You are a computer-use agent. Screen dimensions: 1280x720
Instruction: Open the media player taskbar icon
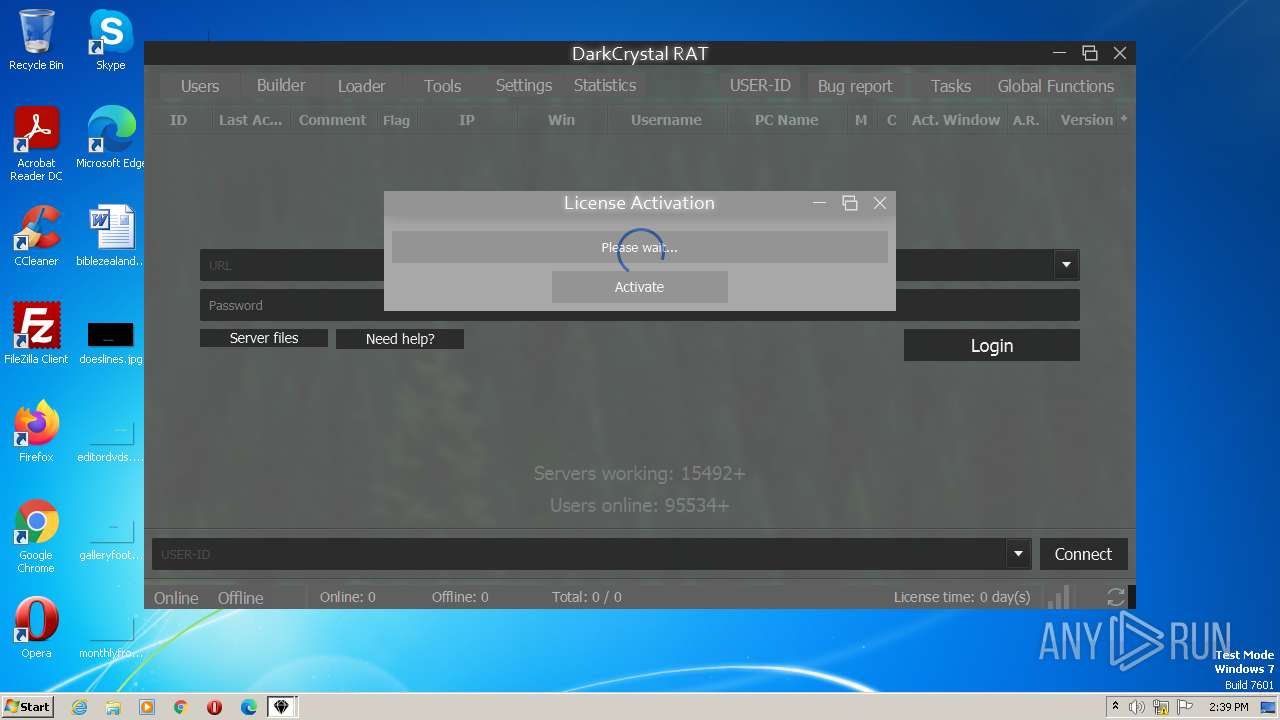(x=147, y=707)
